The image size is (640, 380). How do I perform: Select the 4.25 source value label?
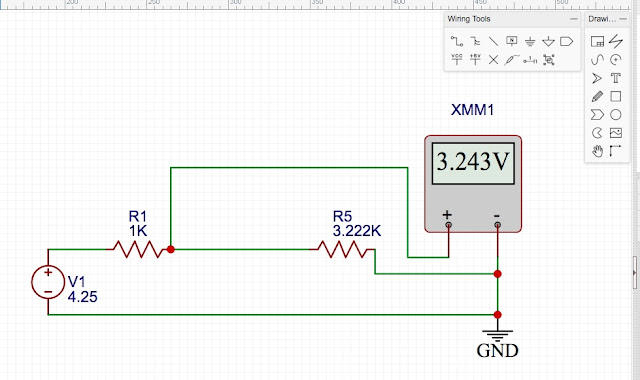pyautogui.click(x=82, y=297)
